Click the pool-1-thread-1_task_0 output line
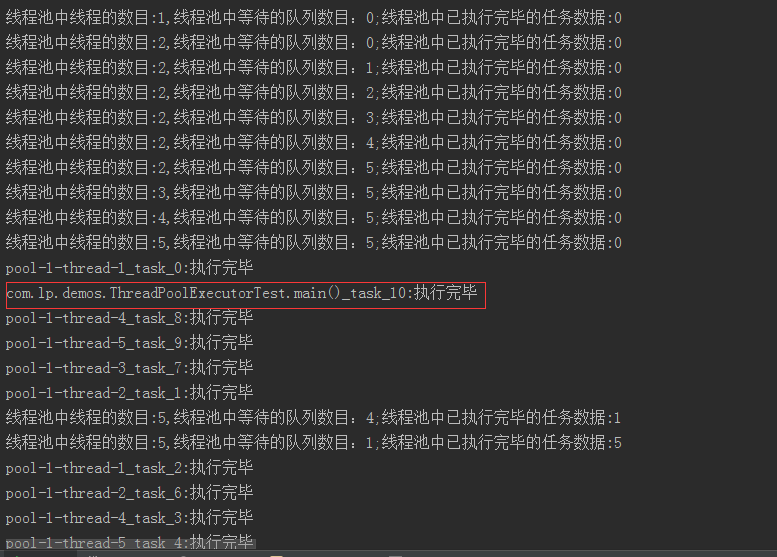777x557 pixels. [x=129, y=268]
